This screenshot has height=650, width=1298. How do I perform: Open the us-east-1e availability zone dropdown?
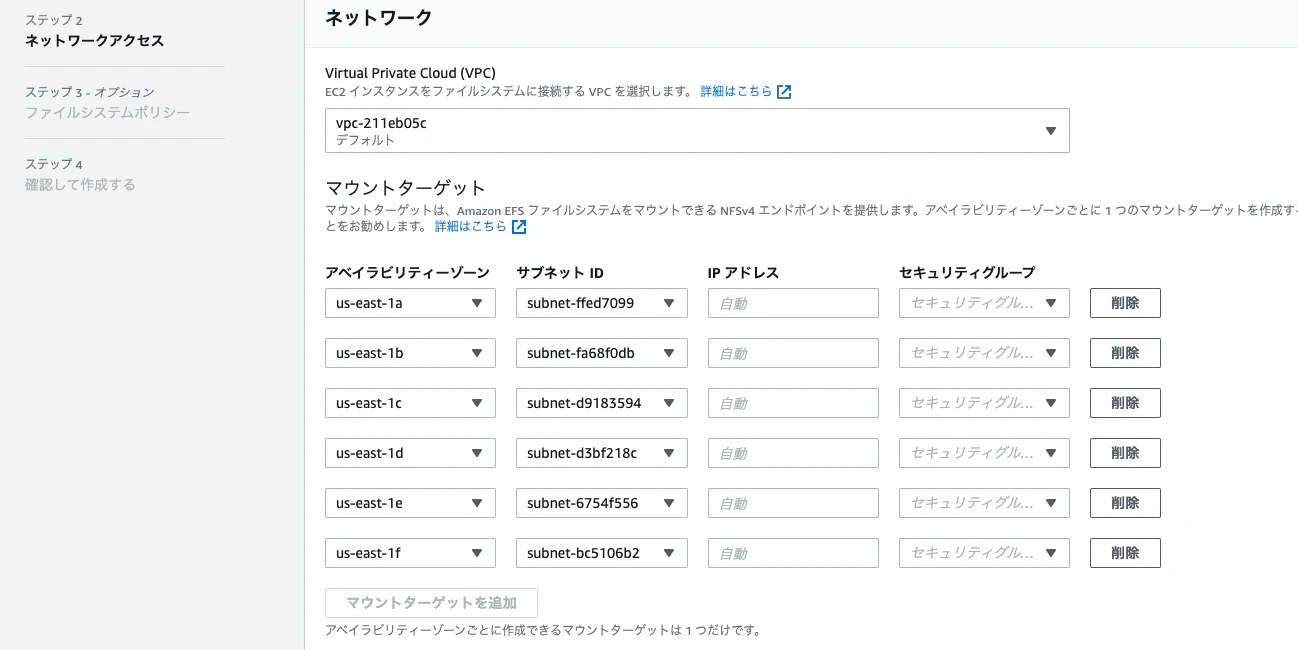410,503
